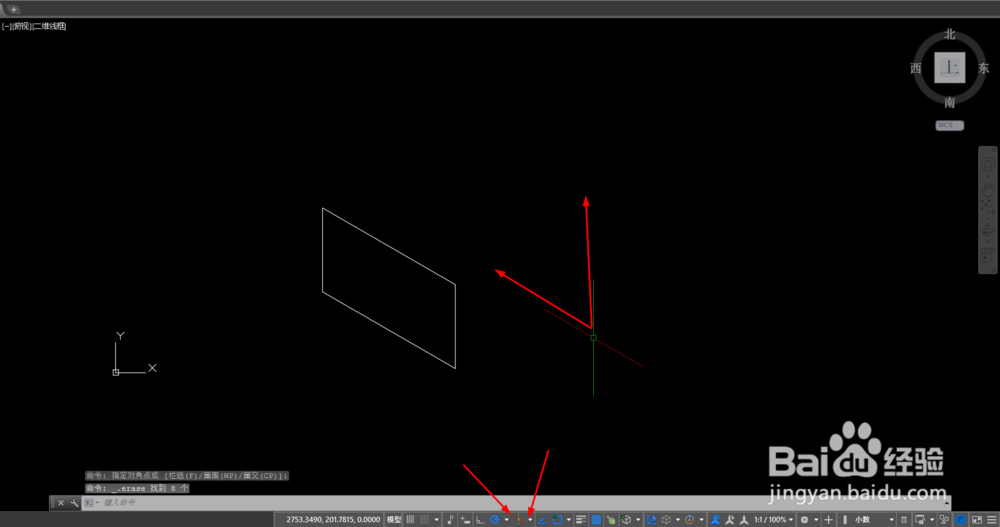Click lock user interface icon

920,519
